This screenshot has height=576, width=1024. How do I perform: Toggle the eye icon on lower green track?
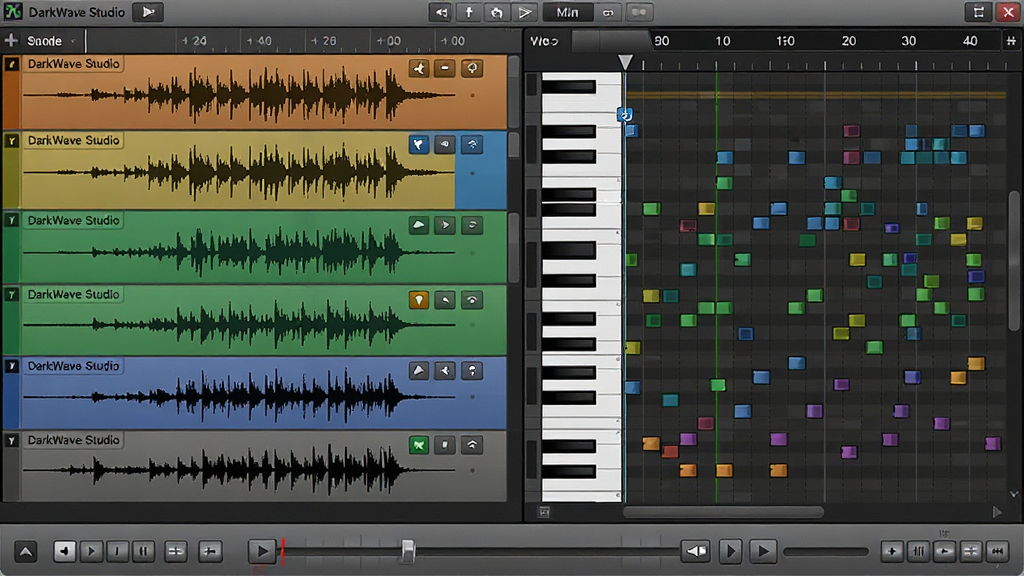pyautogui.click(x=472, y=300)
